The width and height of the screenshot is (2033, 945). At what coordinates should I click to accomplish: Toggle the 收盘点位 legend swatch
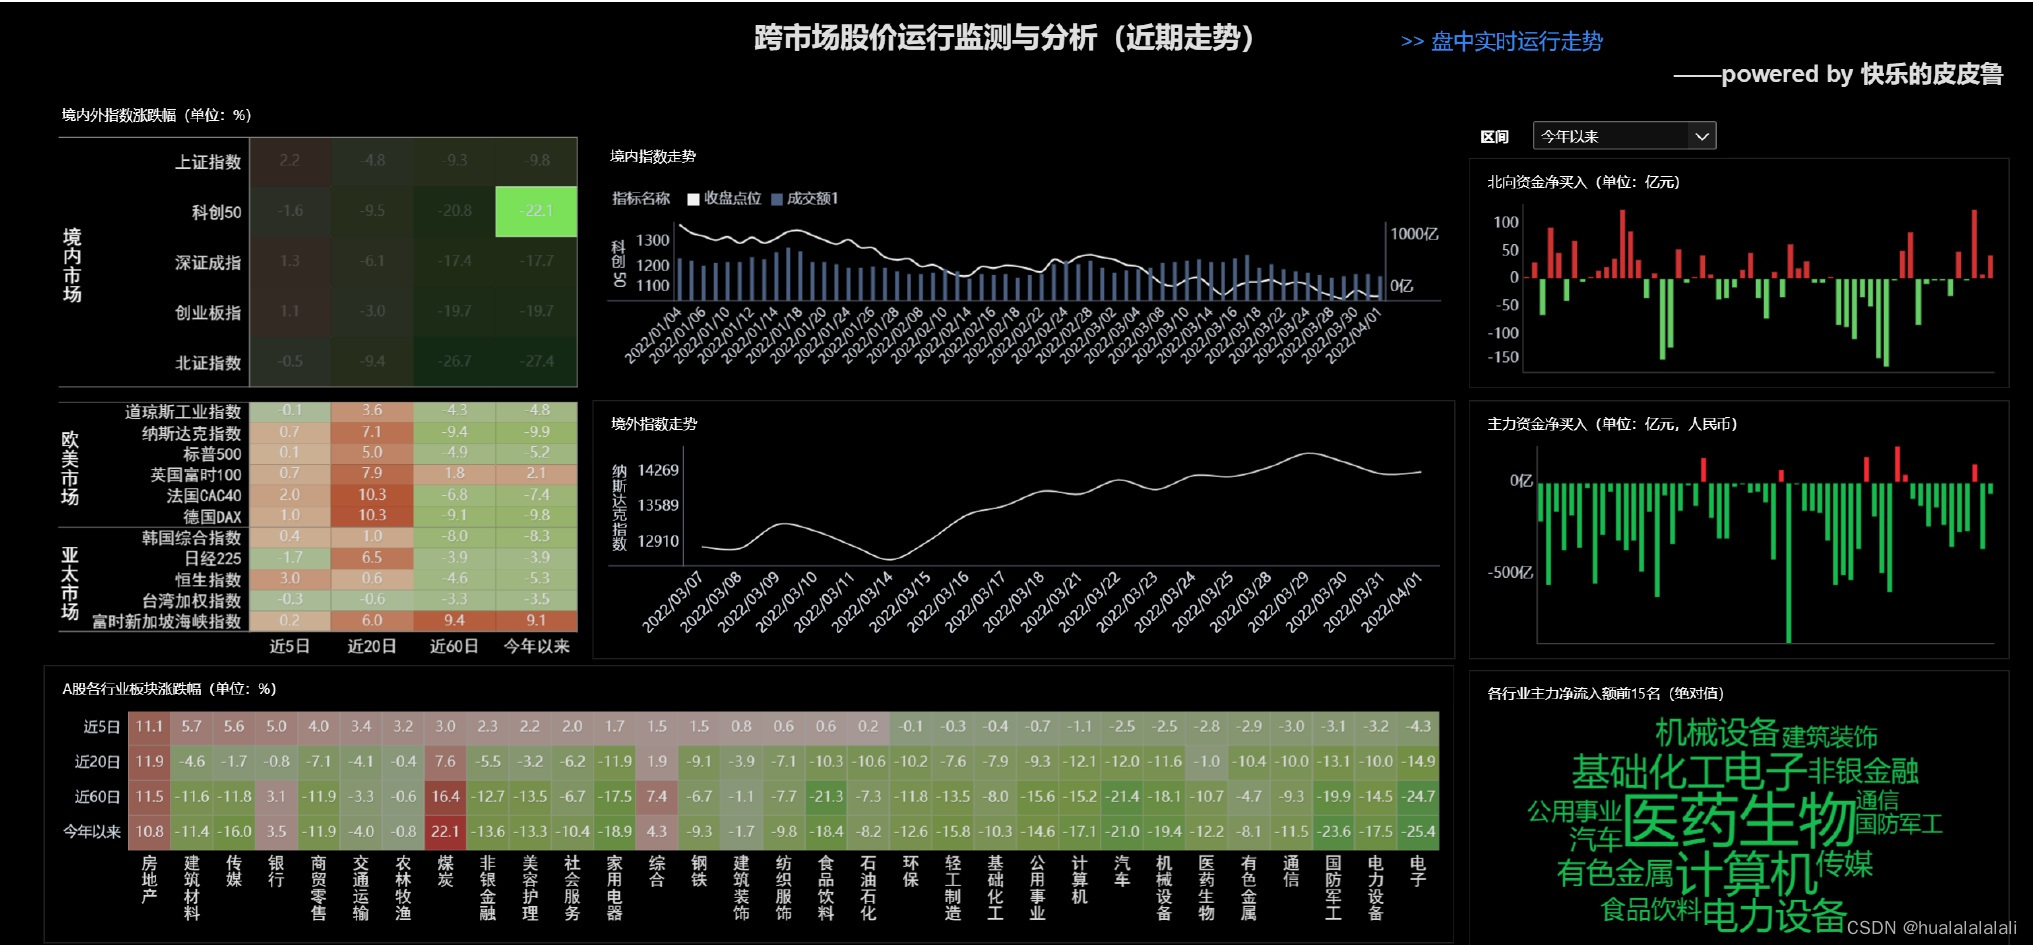(693, 199)
